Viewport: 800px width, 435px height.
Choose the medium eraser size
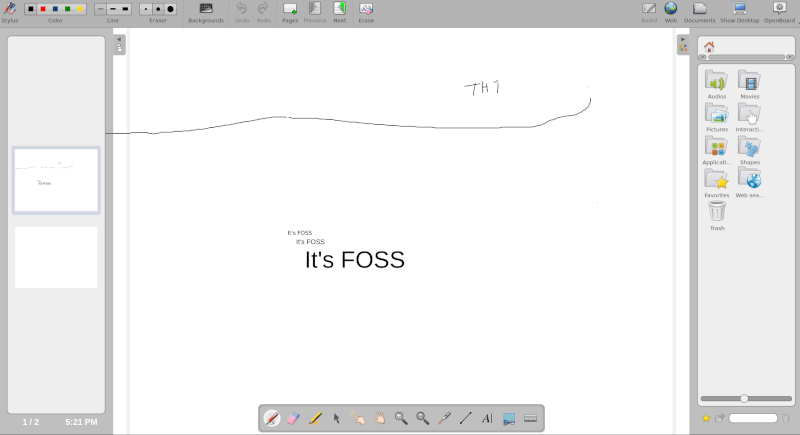coord(158,9)
